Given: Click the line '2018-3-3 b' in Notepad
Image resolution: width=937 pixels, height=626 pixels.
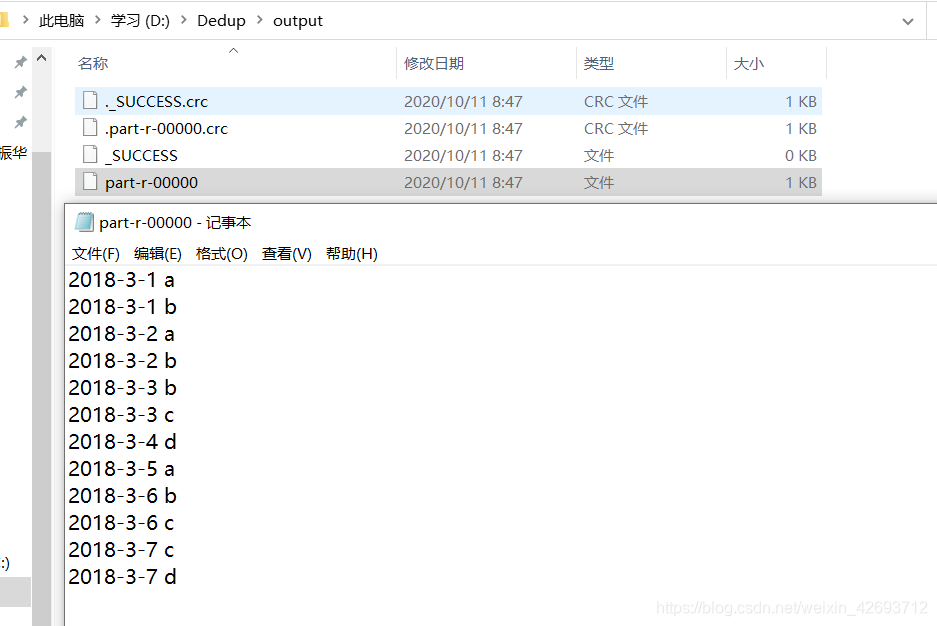Looking at the screenshot, I should coord(123,387).
